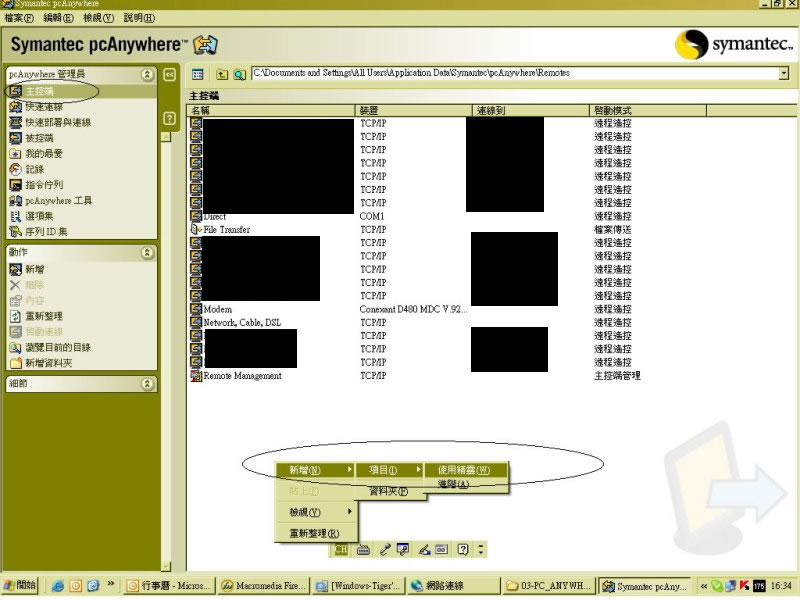Sort by the 裝置 column header
This screenshot has width=800, height=600.
click(x=414, y=110)
